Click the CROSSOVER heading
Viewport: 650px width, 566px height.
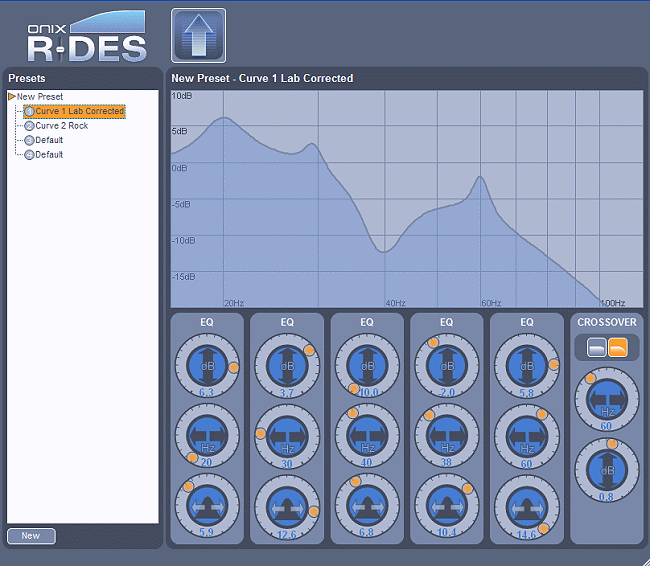coord(607,322)
